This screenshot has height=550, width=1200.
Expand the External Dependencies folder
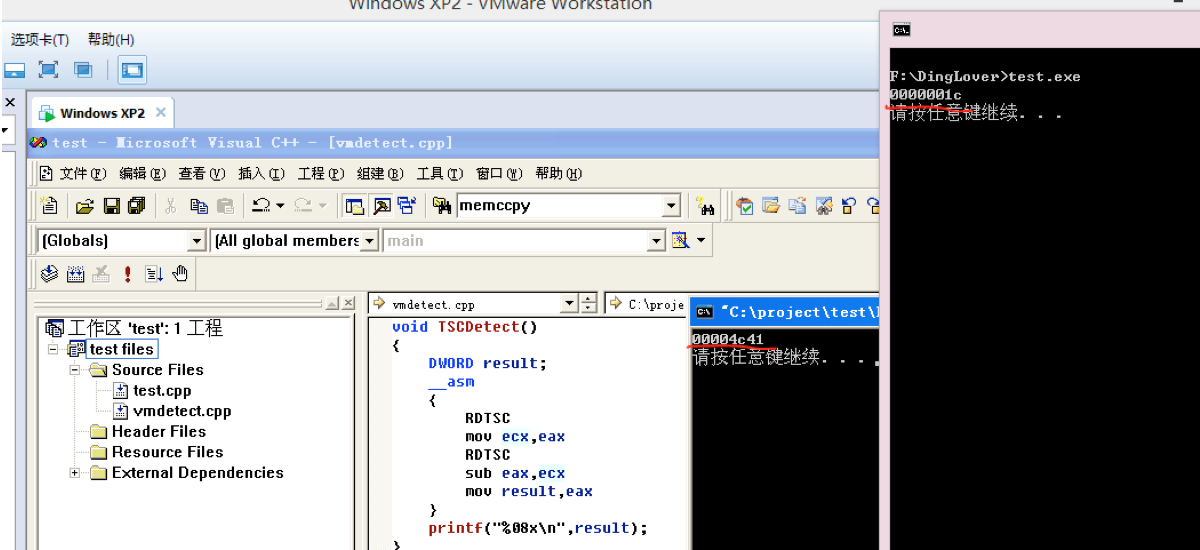point(74,473)
